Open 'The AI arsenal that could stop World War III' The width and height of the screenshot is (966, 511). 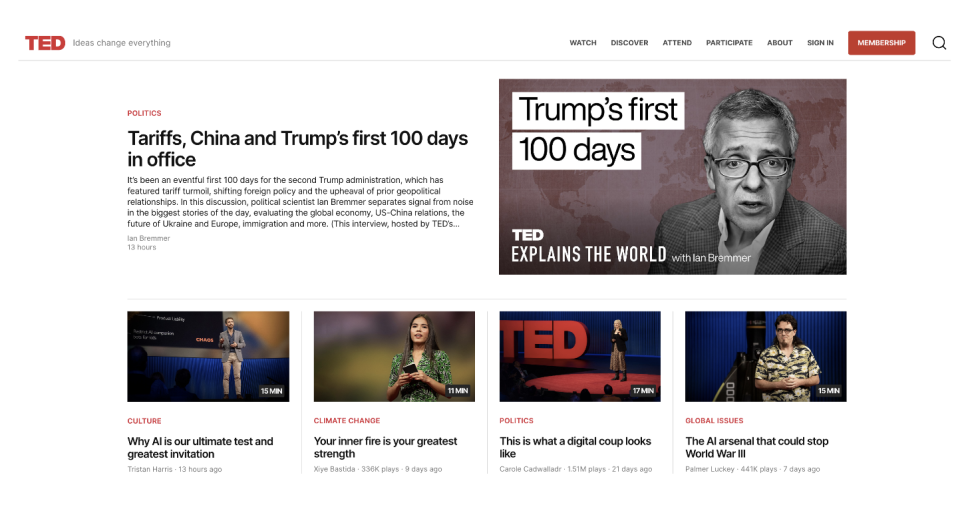click(757, 448)
